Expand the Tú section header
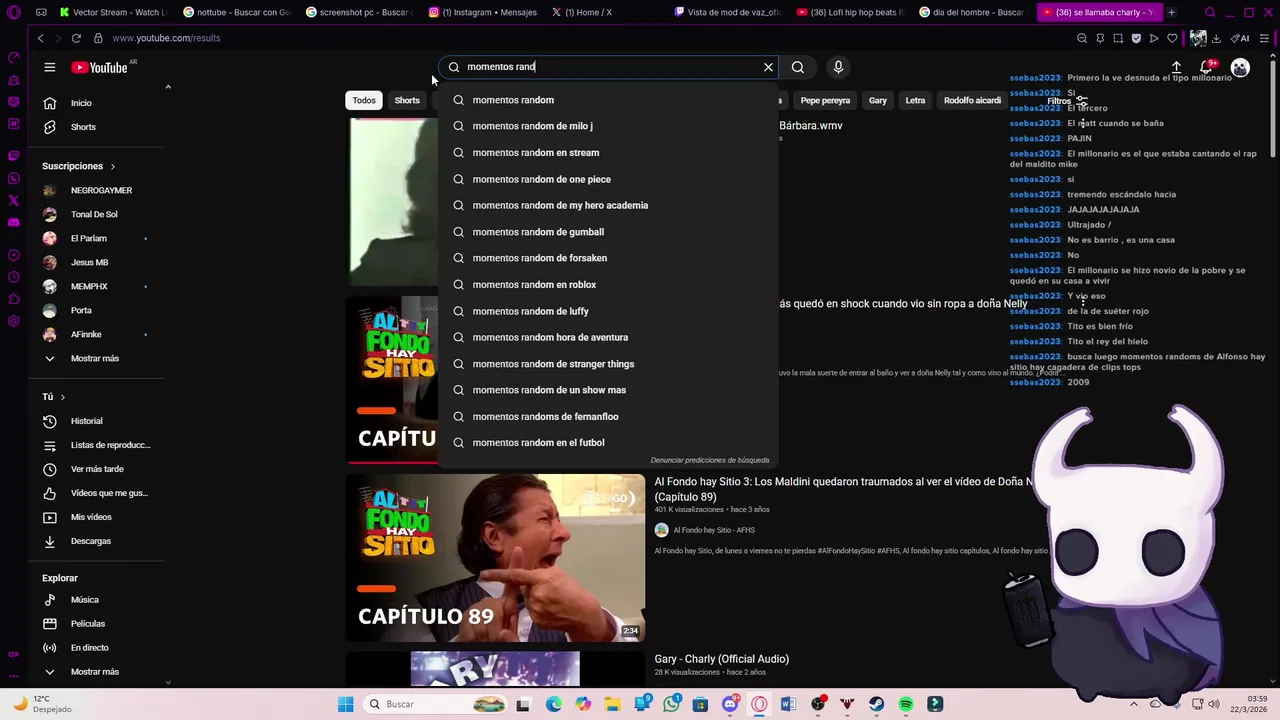Viewport: 1280px width, 720px height. (x=54, y=397)
